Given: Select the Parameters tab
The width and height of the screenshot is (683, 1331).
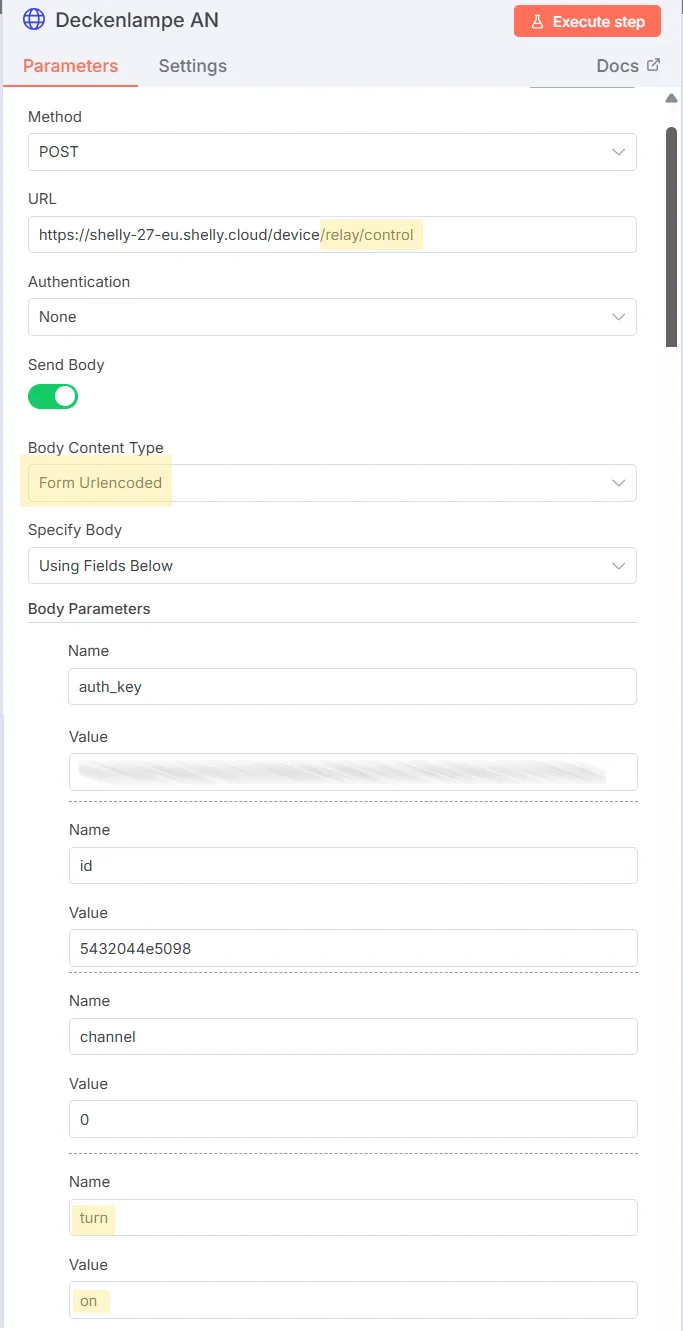Looking at the screenshot, I should 69,66.
